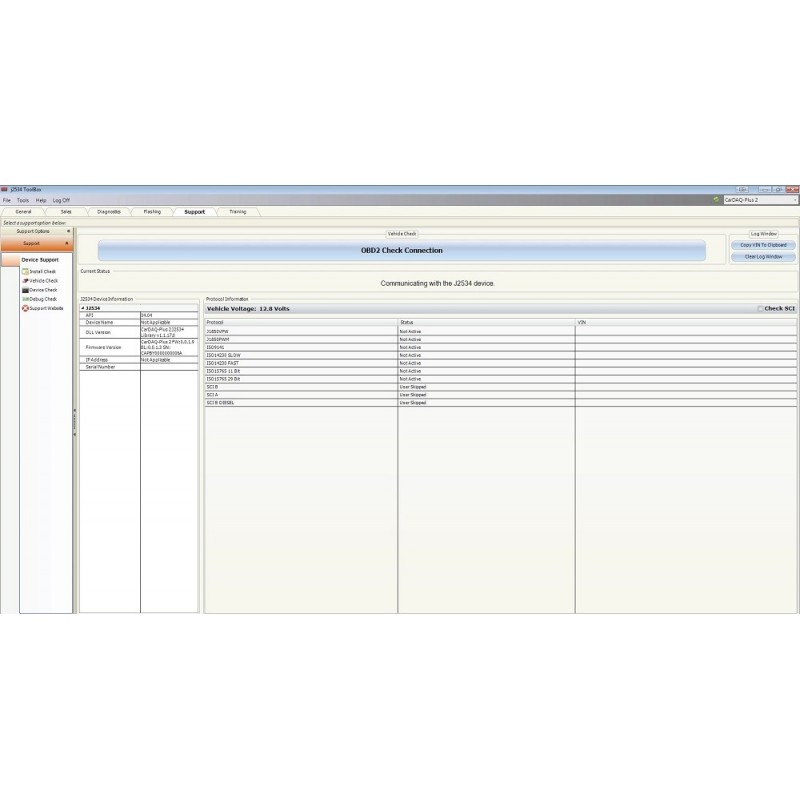Click the Log Off menu item

click(61, 200)
